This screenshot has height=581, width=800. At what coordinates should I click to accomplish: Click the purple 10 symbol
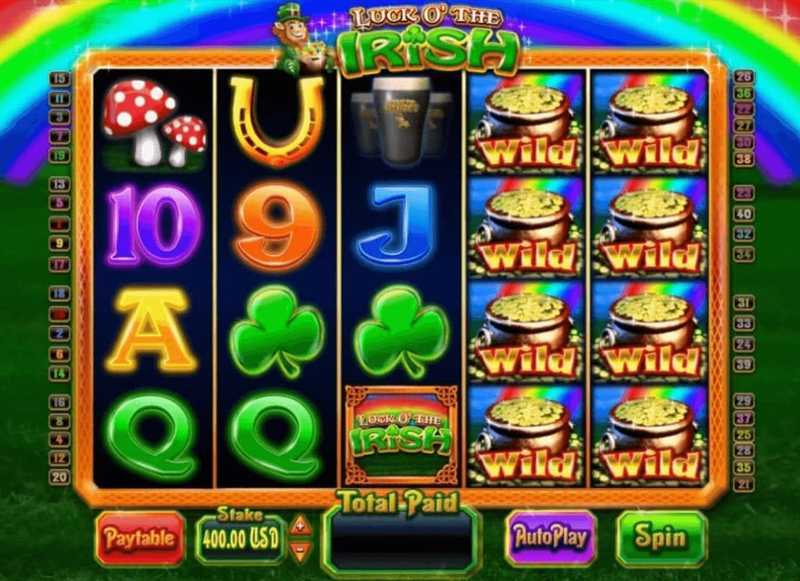(x=153, y=225)
